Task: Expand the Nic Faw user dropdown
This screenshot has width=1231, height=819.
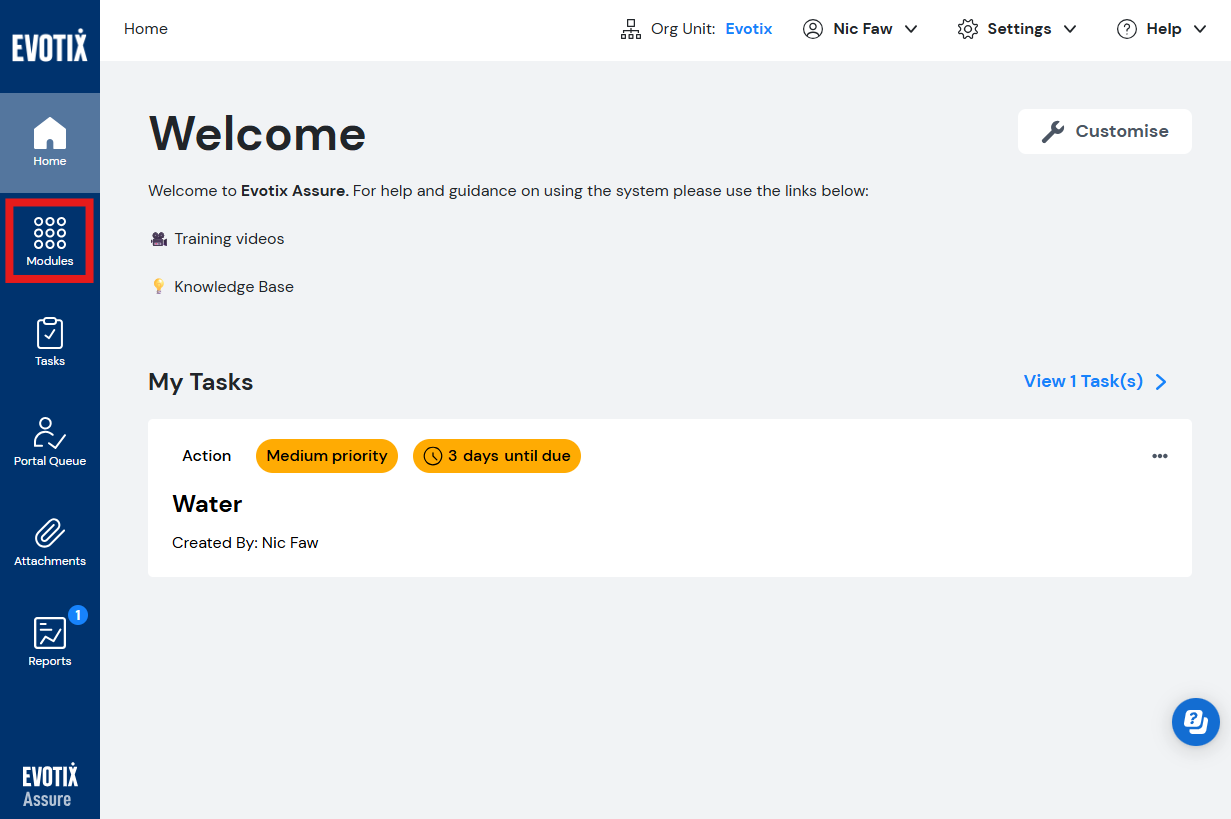Action: coord(911,29)
